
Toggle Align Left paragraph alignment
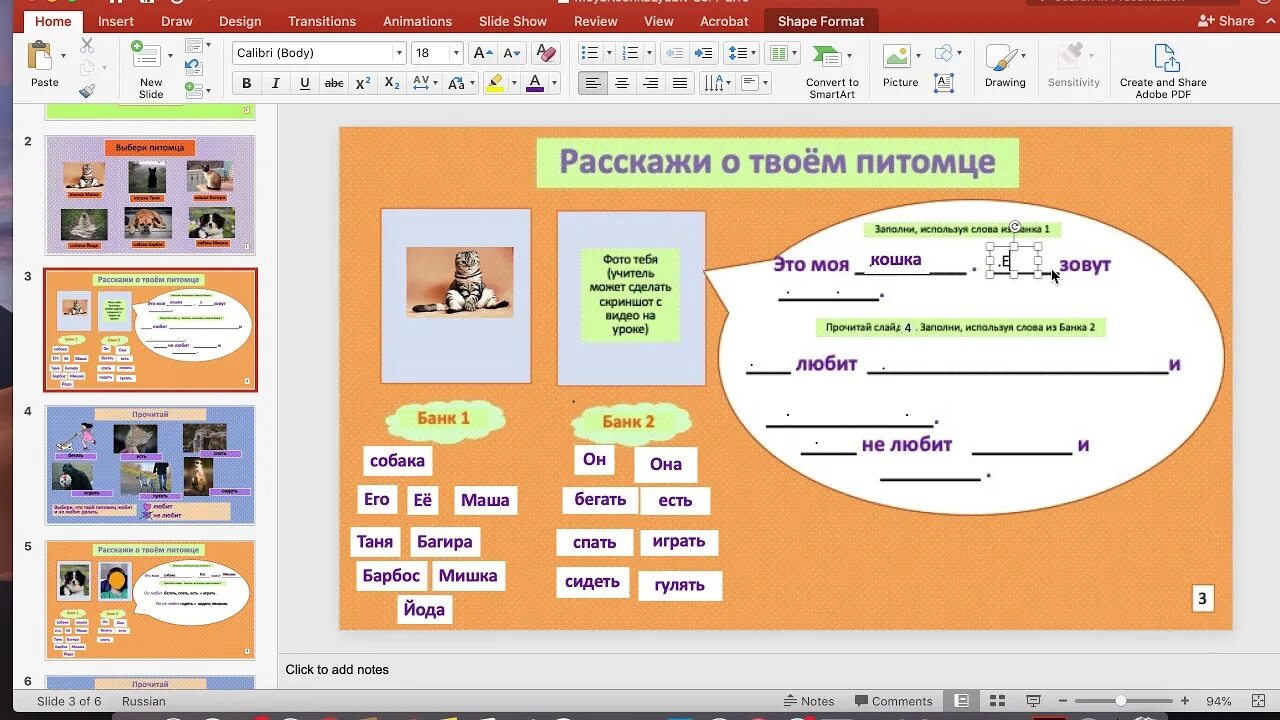pos(593,84)
